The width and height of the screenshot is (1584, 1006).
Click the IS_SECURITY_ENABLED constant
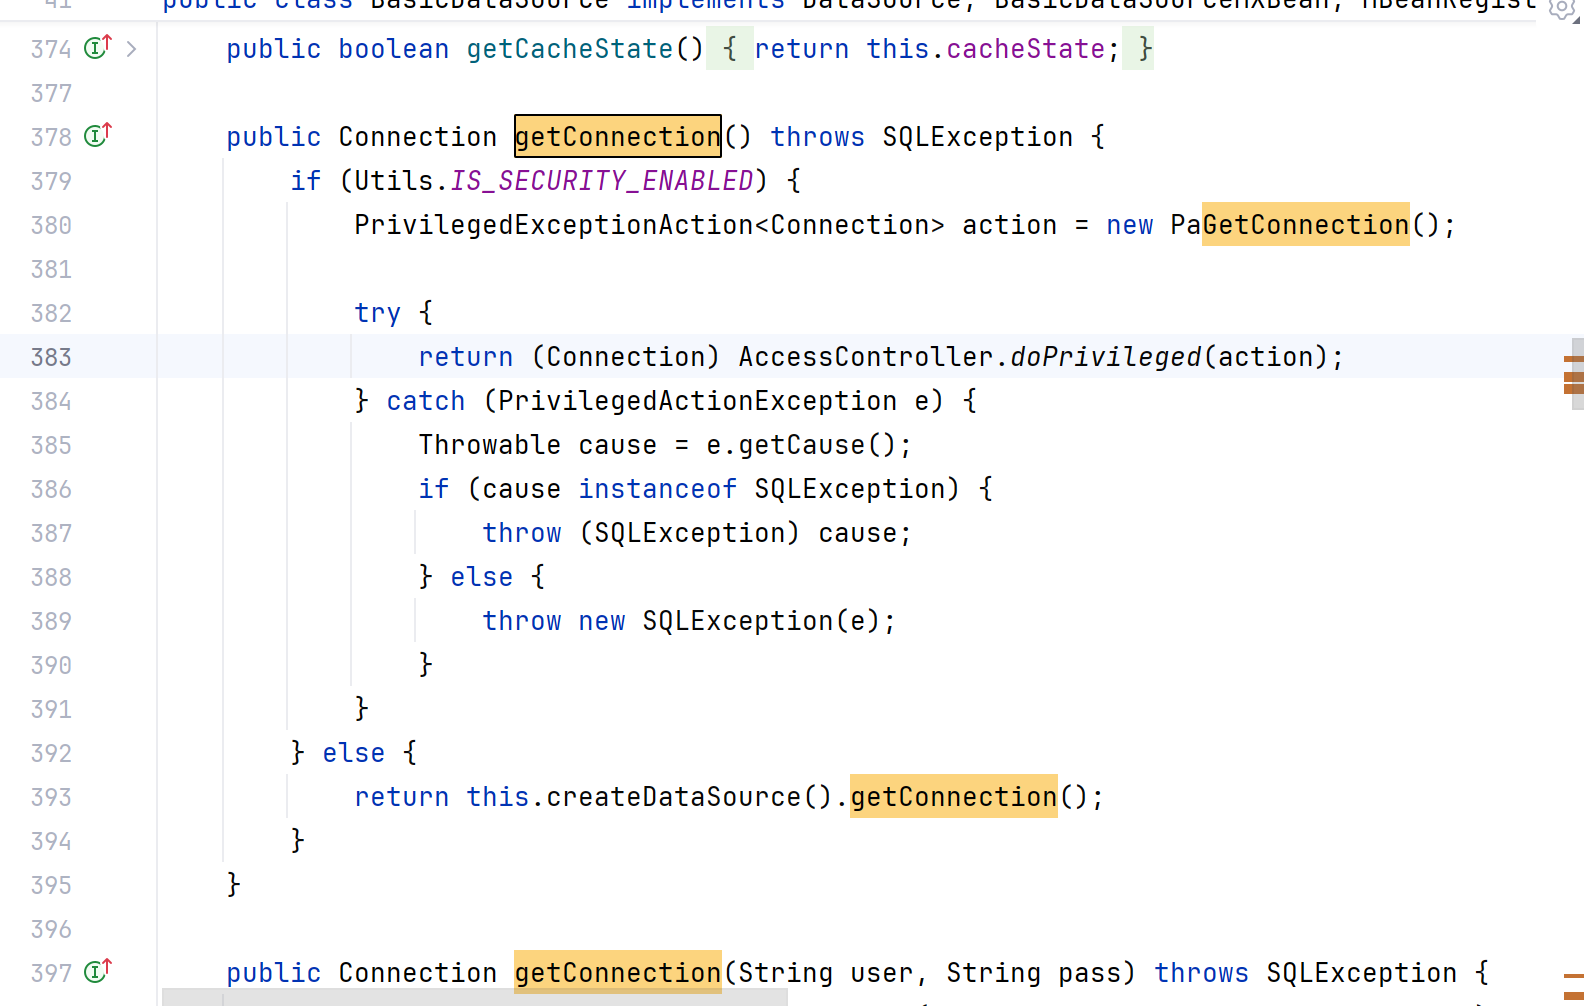click(601, 181)
